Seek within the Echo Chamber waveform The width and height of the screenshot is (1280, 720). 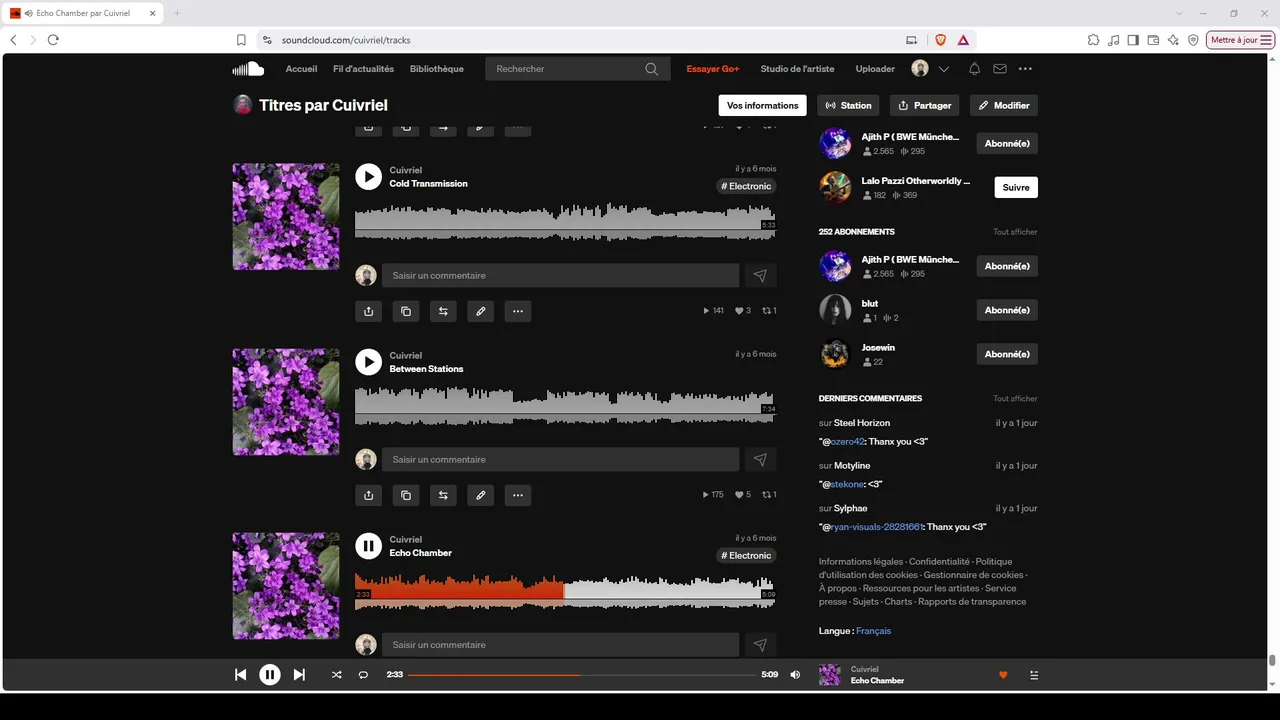[565, 591]
